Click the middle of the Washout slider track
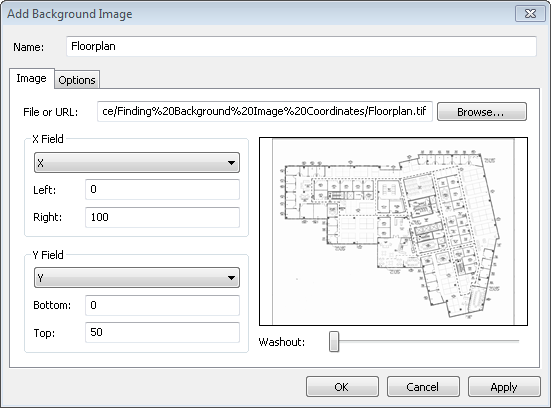The image size is (551, 408). point(424,341)
